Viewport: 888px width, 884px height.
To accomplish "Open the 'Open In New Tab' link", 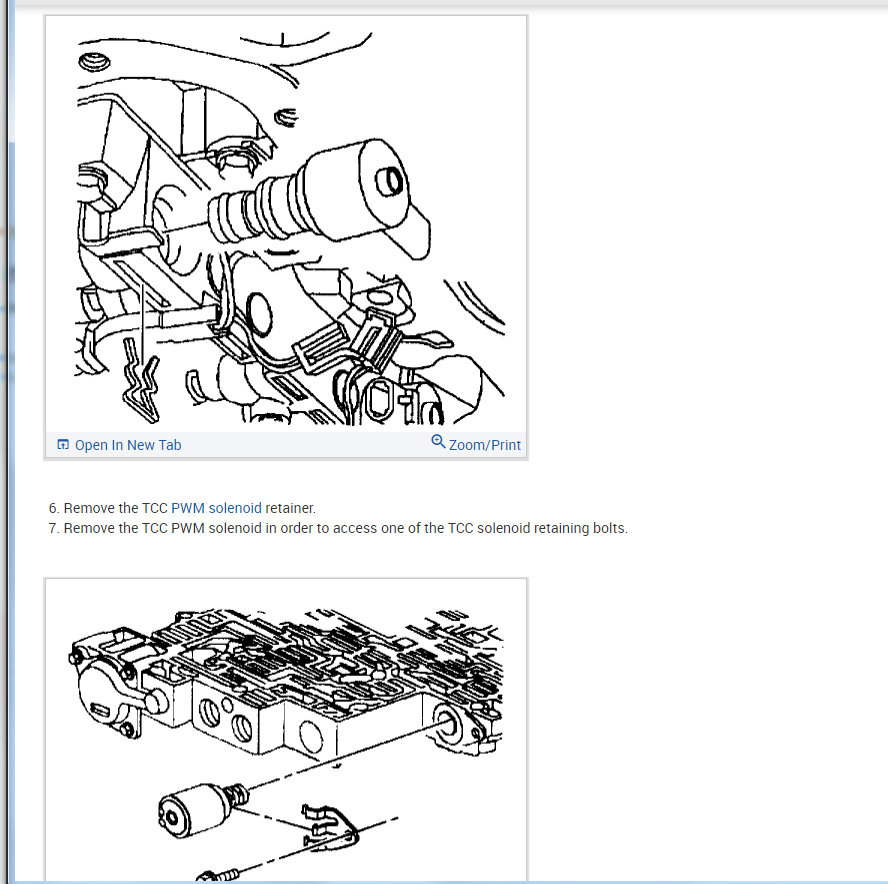I will pos(128,445).
